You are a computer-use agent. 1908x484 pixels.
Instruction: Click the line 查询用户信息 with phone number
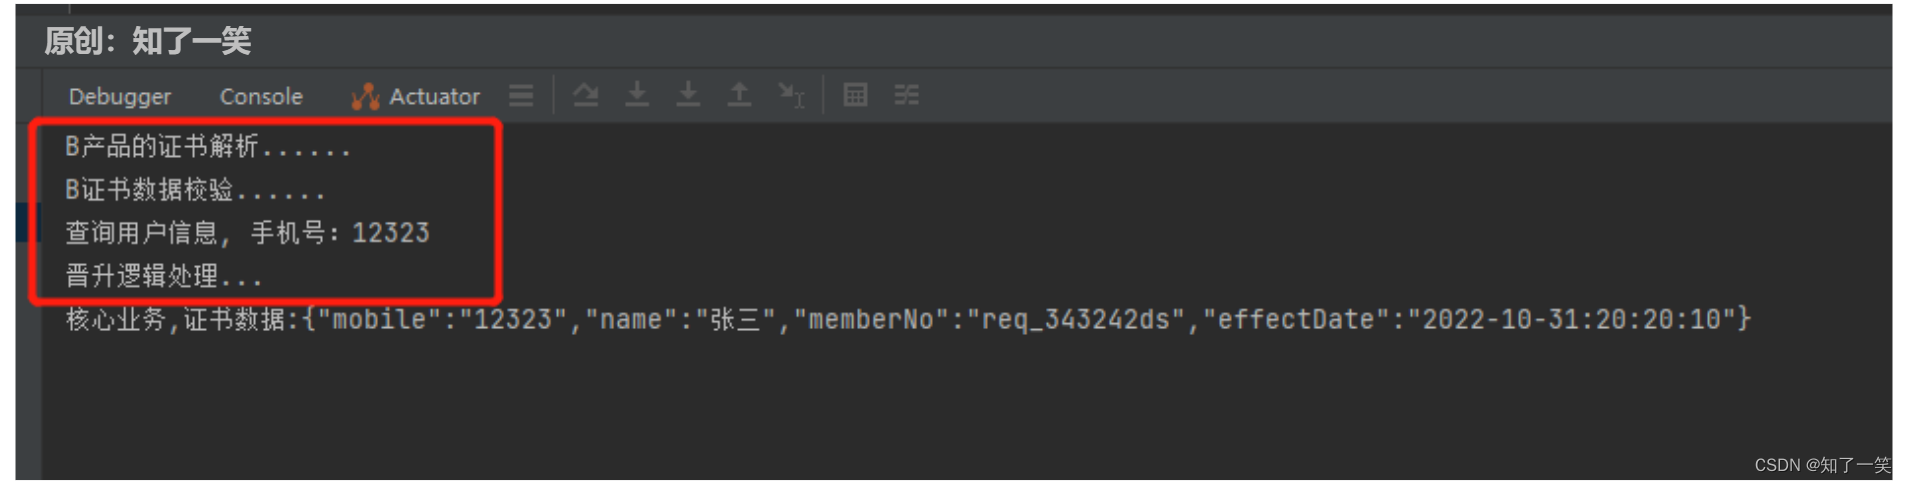coord(247,233)
